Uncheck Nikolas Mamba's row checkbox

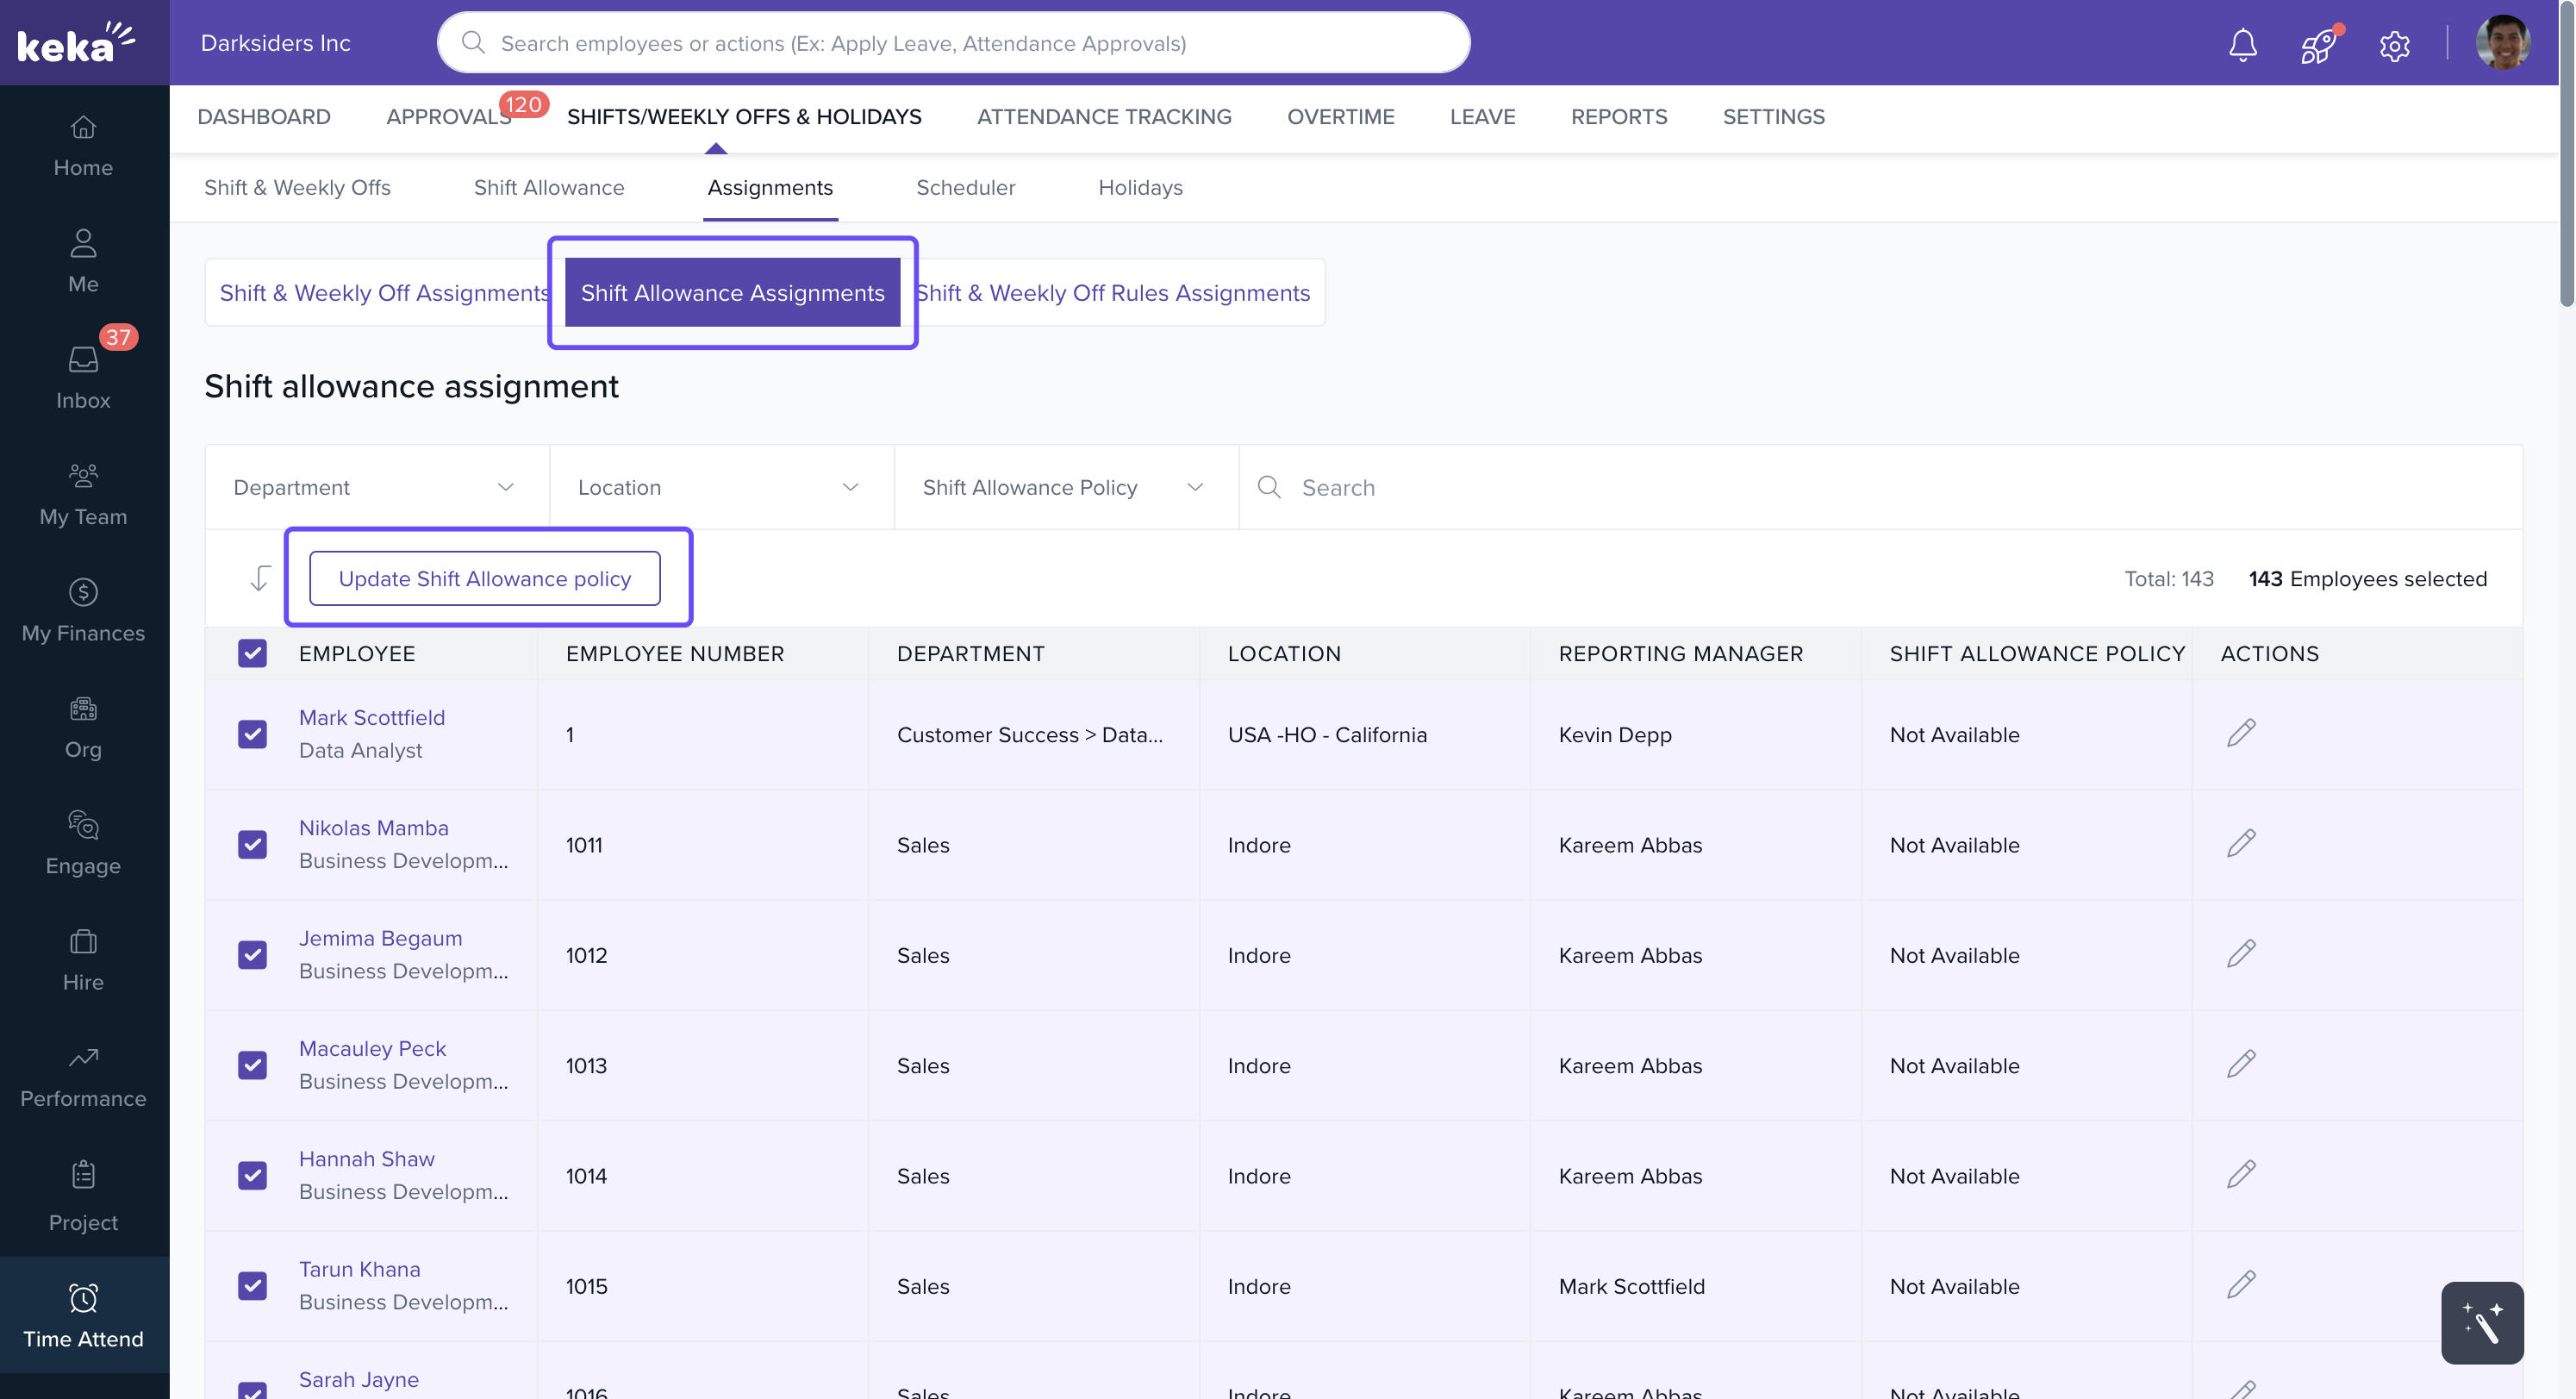point(252,844)
